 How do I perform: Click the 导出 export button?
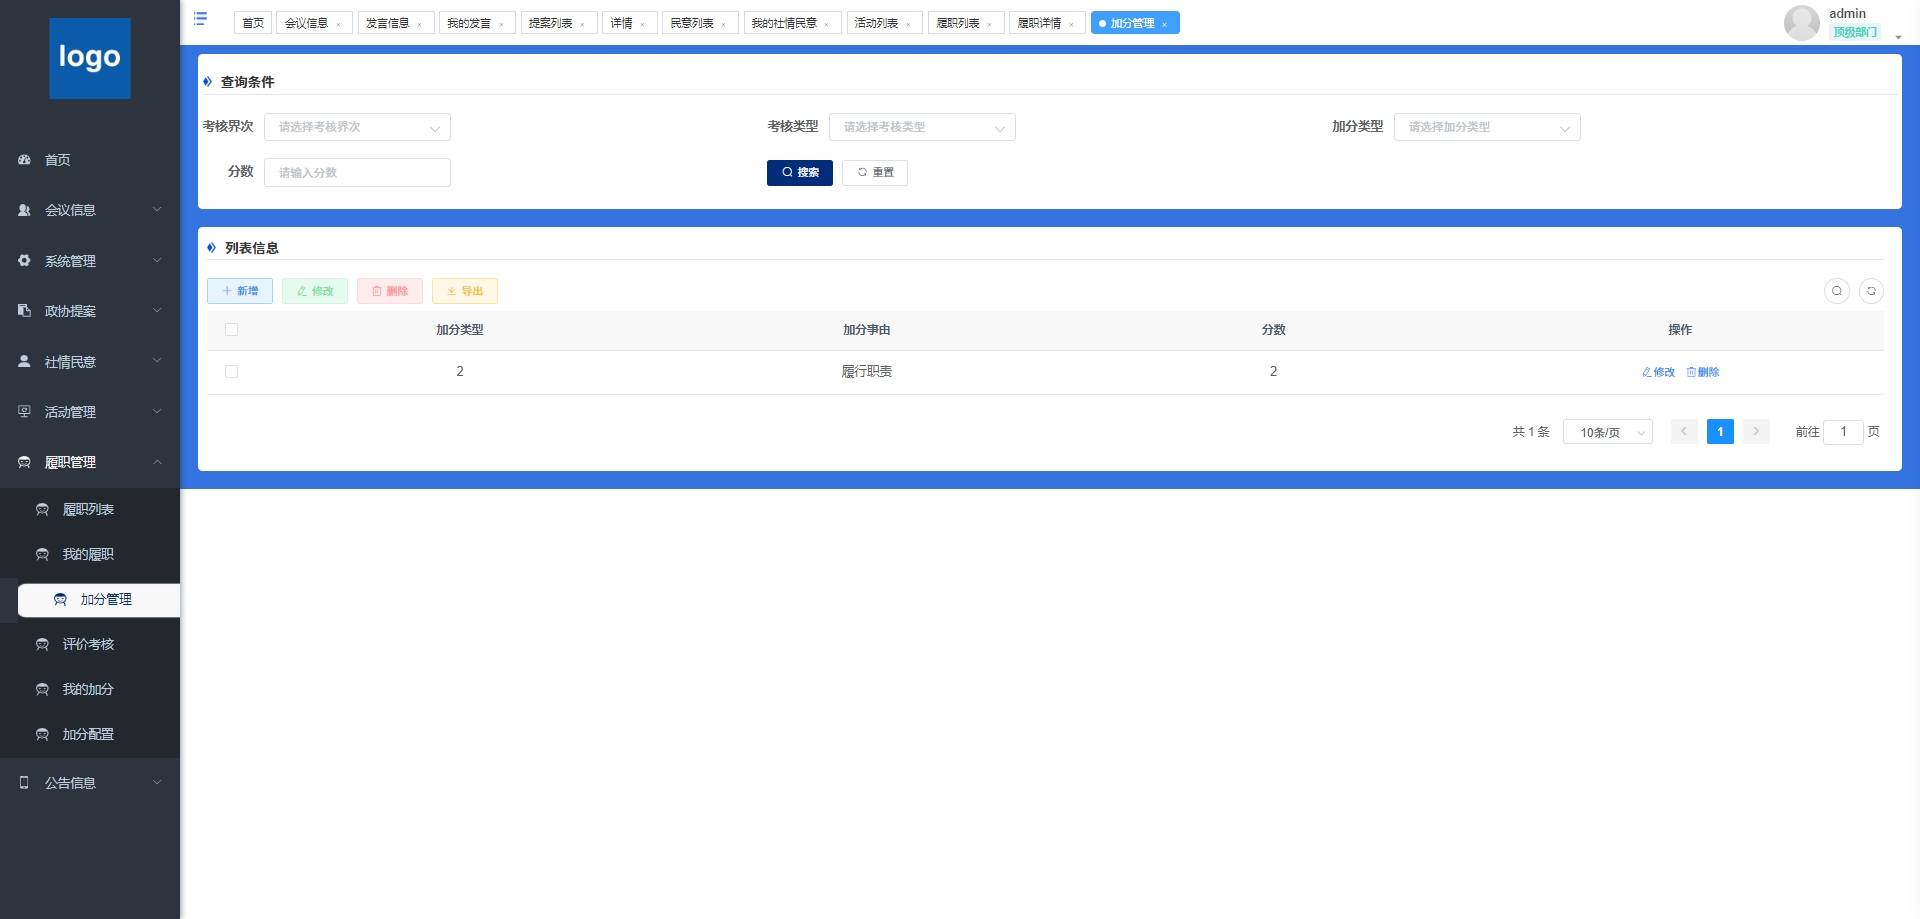pyautogui.click(x=465, y=291)
